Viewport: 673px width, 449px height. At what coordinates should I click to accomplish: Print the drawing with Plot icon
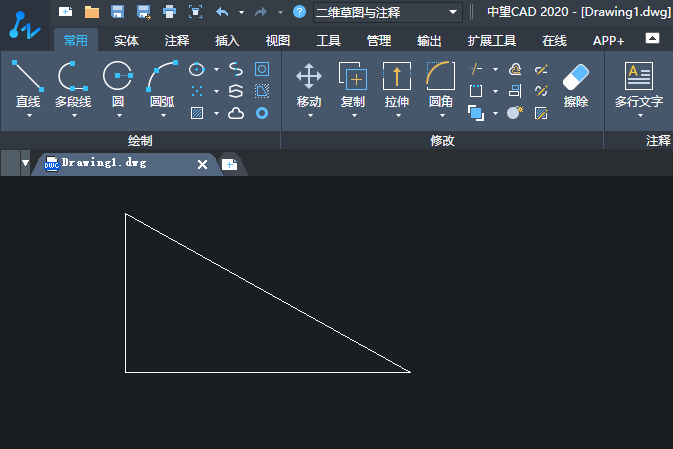(x=170, y=12)
